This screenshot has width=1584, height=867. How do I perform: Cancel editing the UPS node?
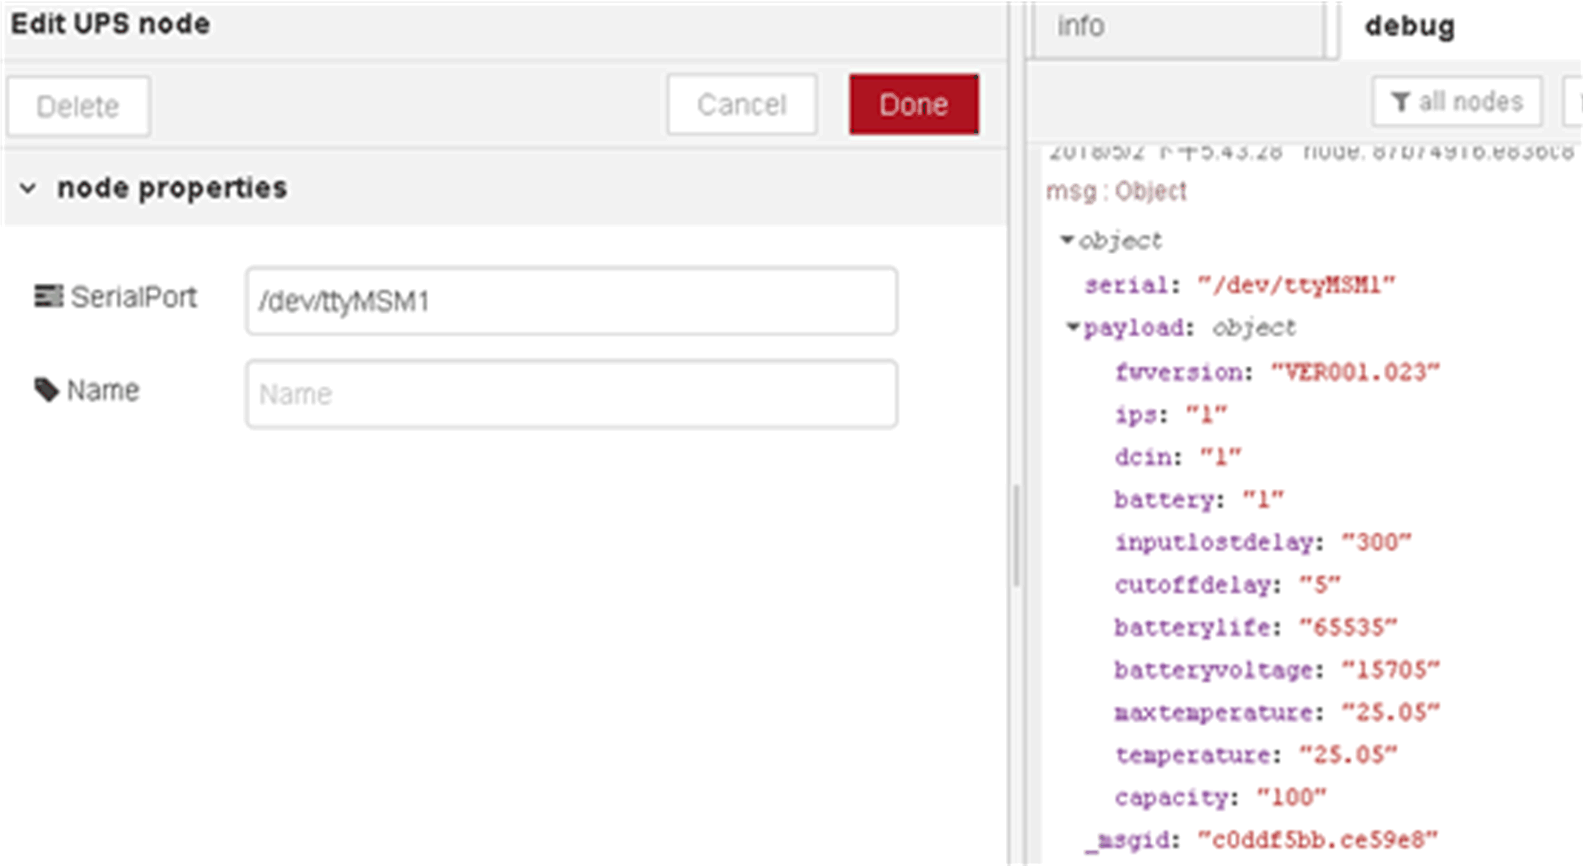tap(741, 105)
